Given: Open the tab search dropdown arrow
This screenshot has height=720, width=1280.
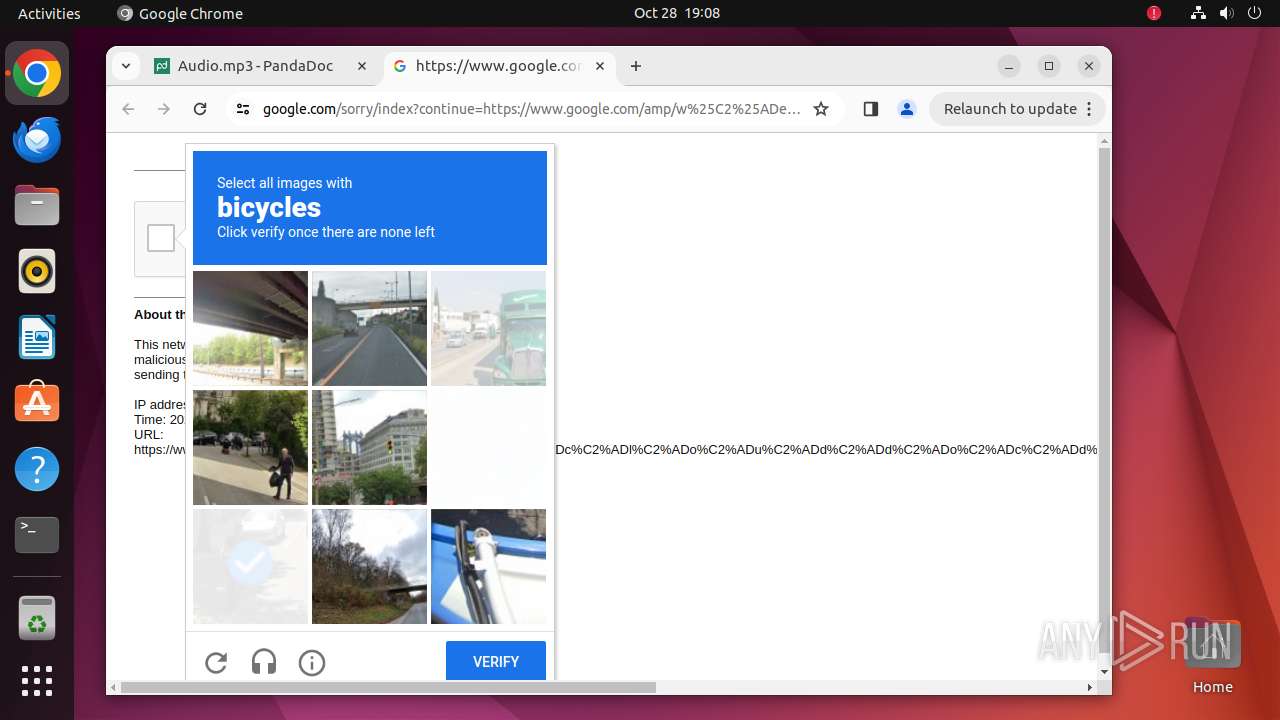Looking at the screenshot, I should (x=125, y=66).
